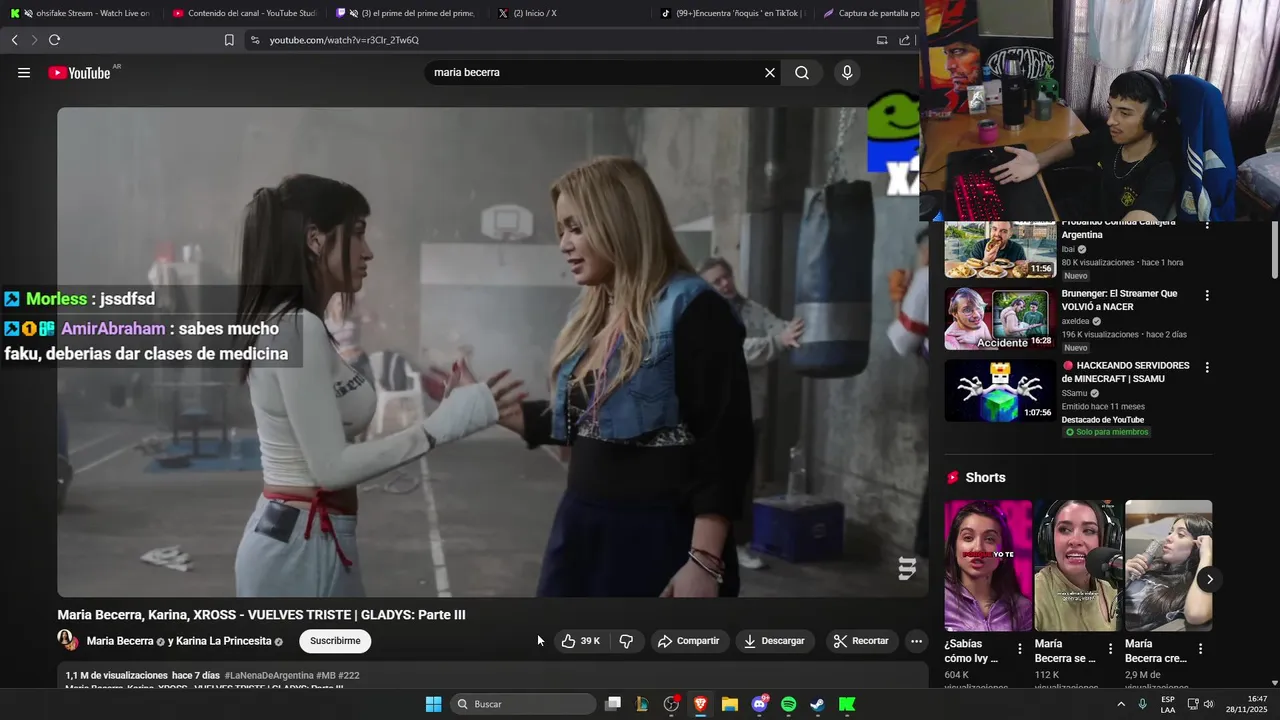This screenshot has width=1280, height=720.
Task: Download the video via Descargar
Action: coord(774,641)
